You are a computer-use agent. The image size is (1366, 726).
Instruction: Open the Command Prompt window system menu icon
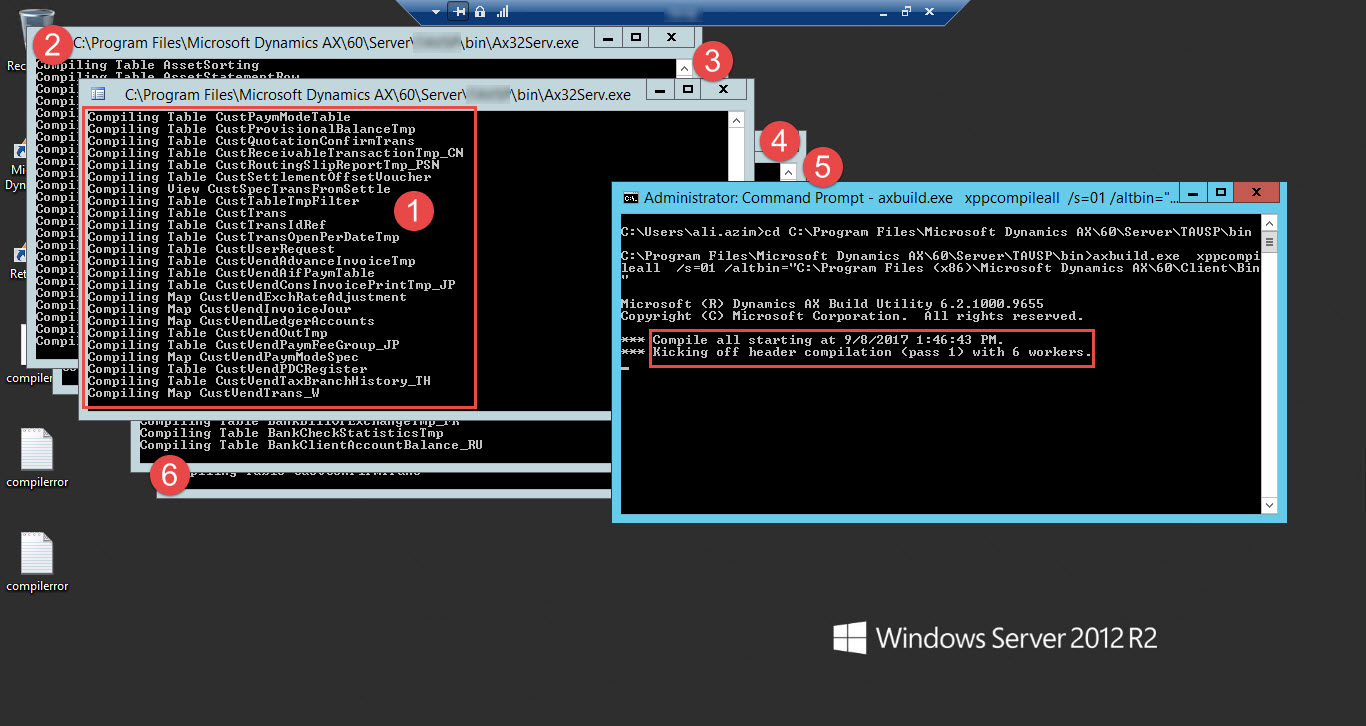(631, 197)
